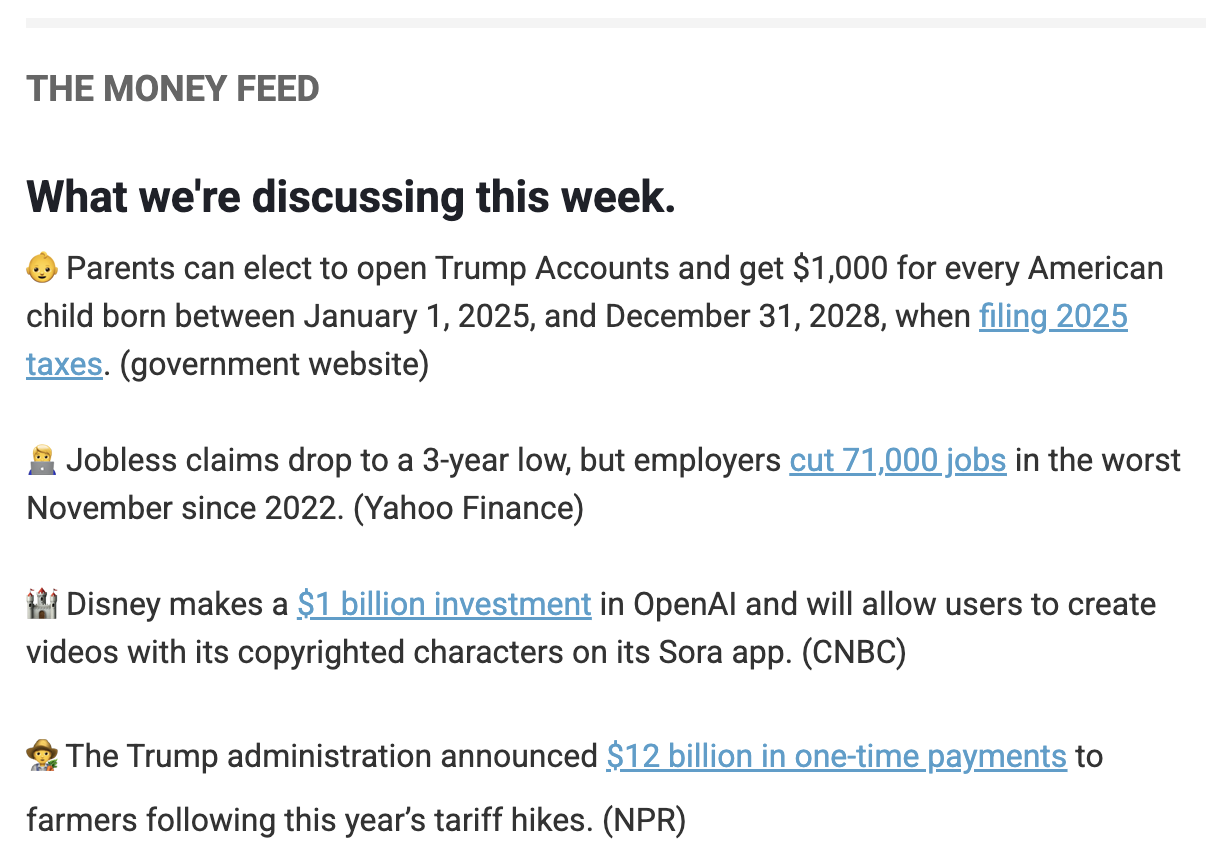This screenshot has width=1226, height=854.
Task: Click the horizontal divider line at top
Action: 615,22
